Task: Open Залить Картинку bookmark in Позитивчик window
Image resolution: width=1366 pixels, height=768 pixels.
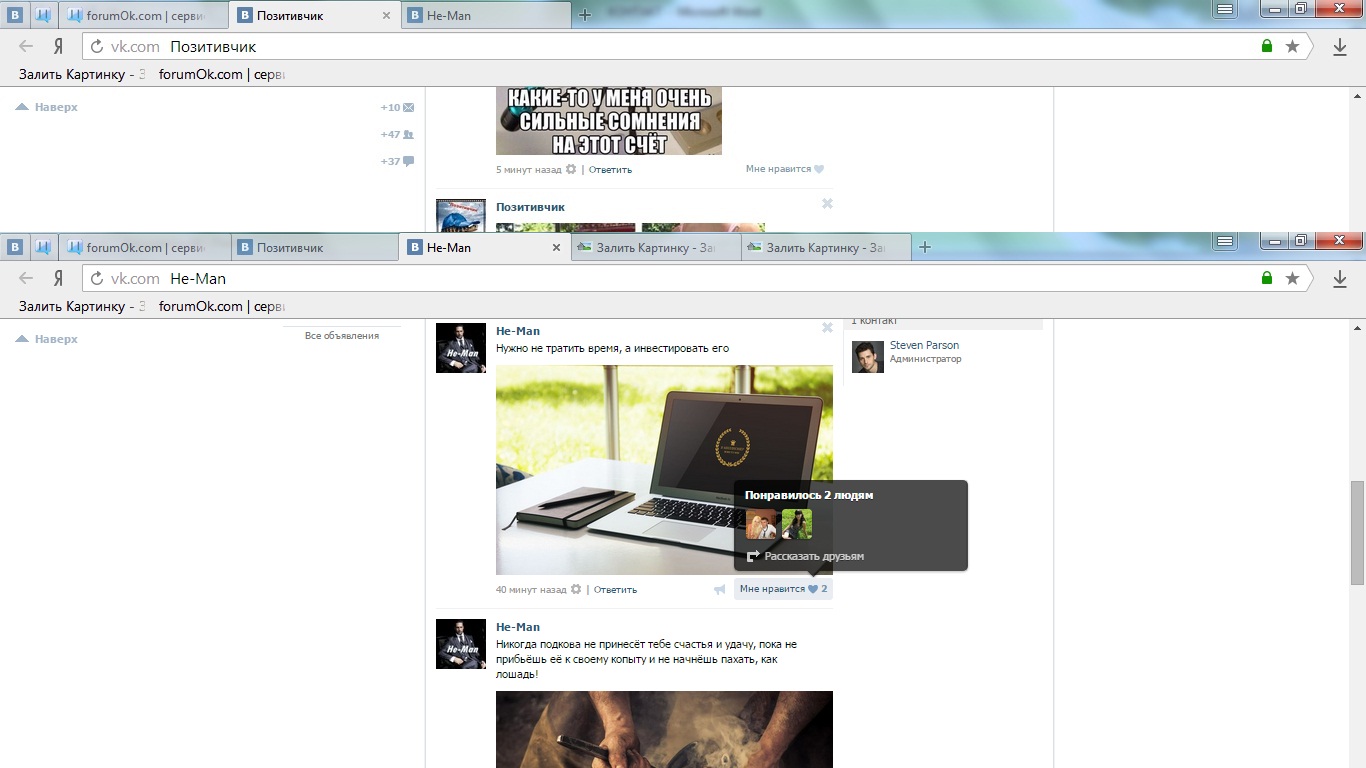Action: coord(82,74)
